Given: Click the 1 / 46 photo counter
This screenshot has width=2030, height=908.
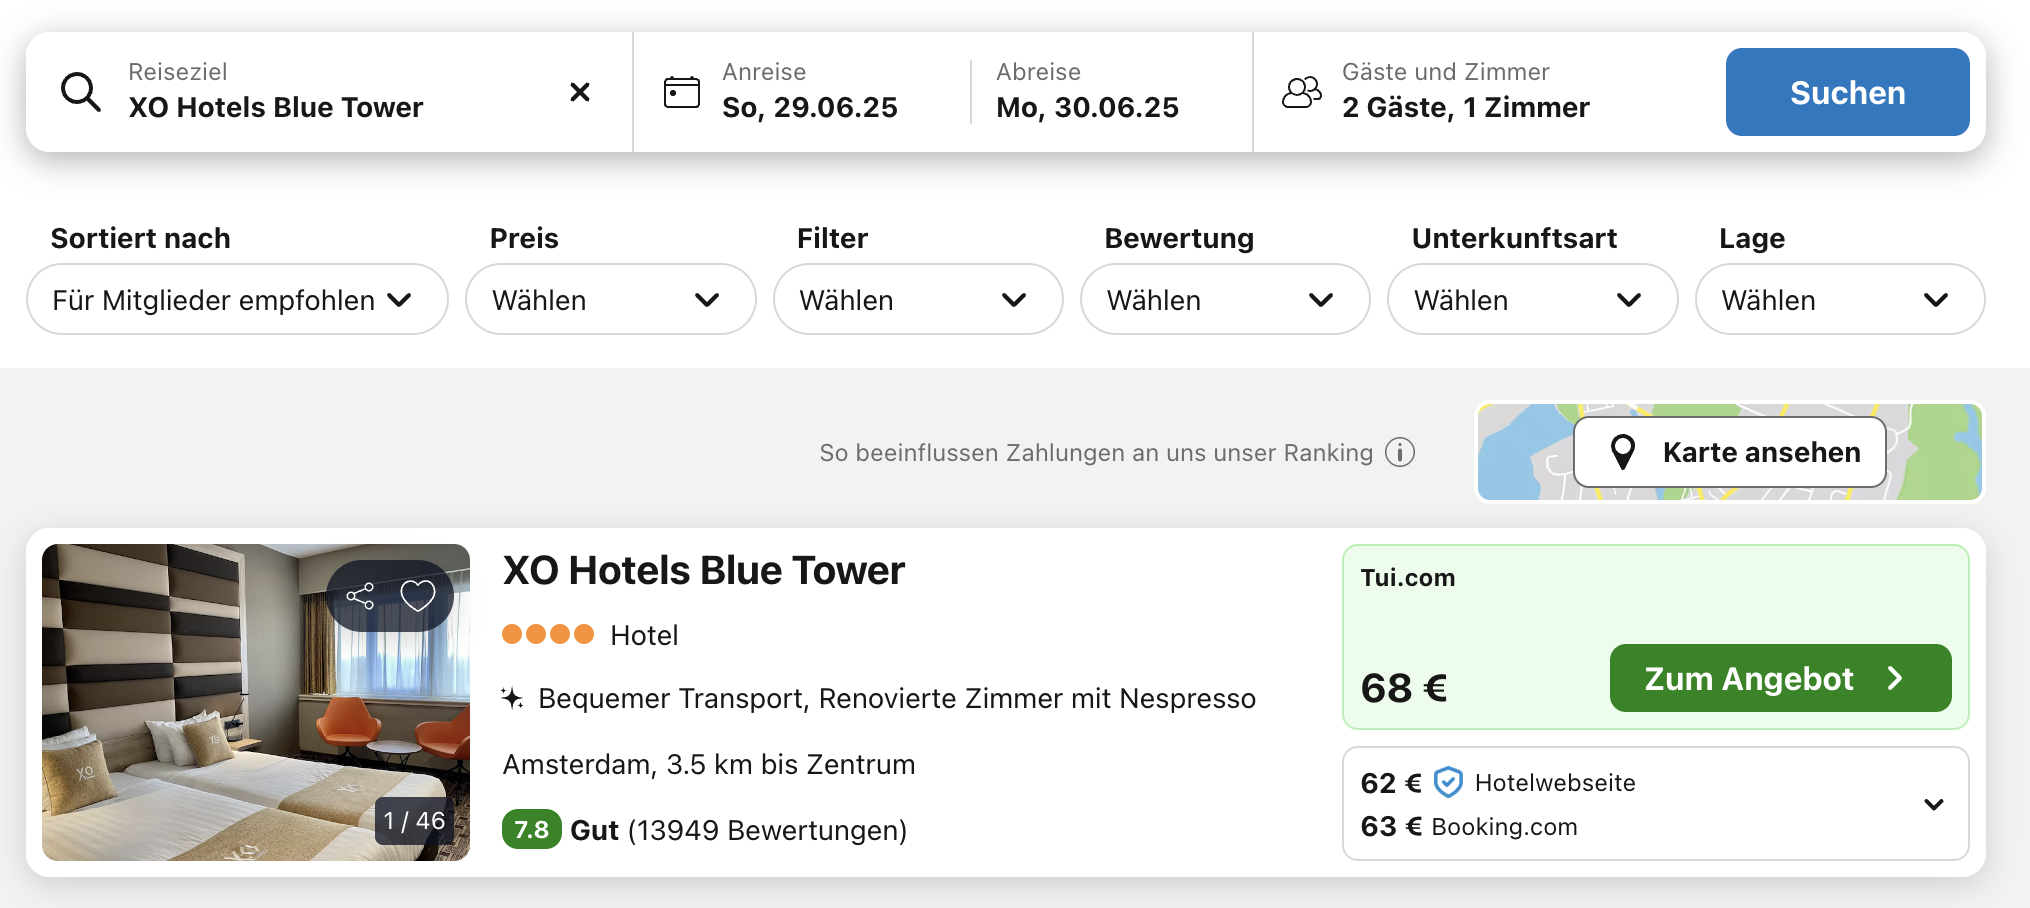Looking at the screenshot, I should click(x=414, y=821).
